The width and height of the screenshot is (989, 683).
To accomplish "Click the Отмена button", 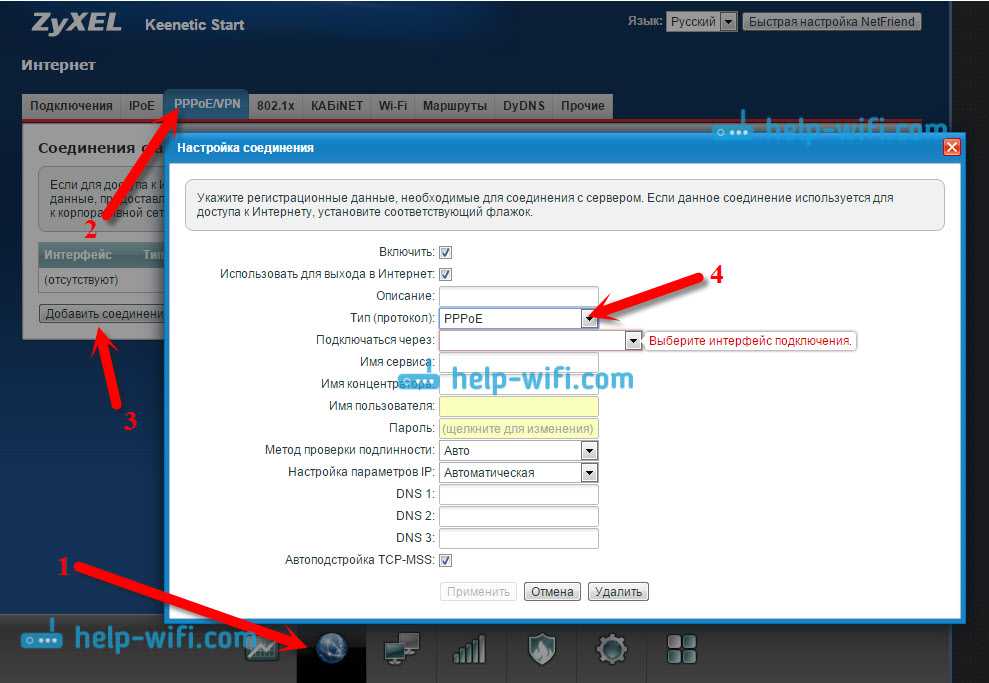I will tap(552, 592).
